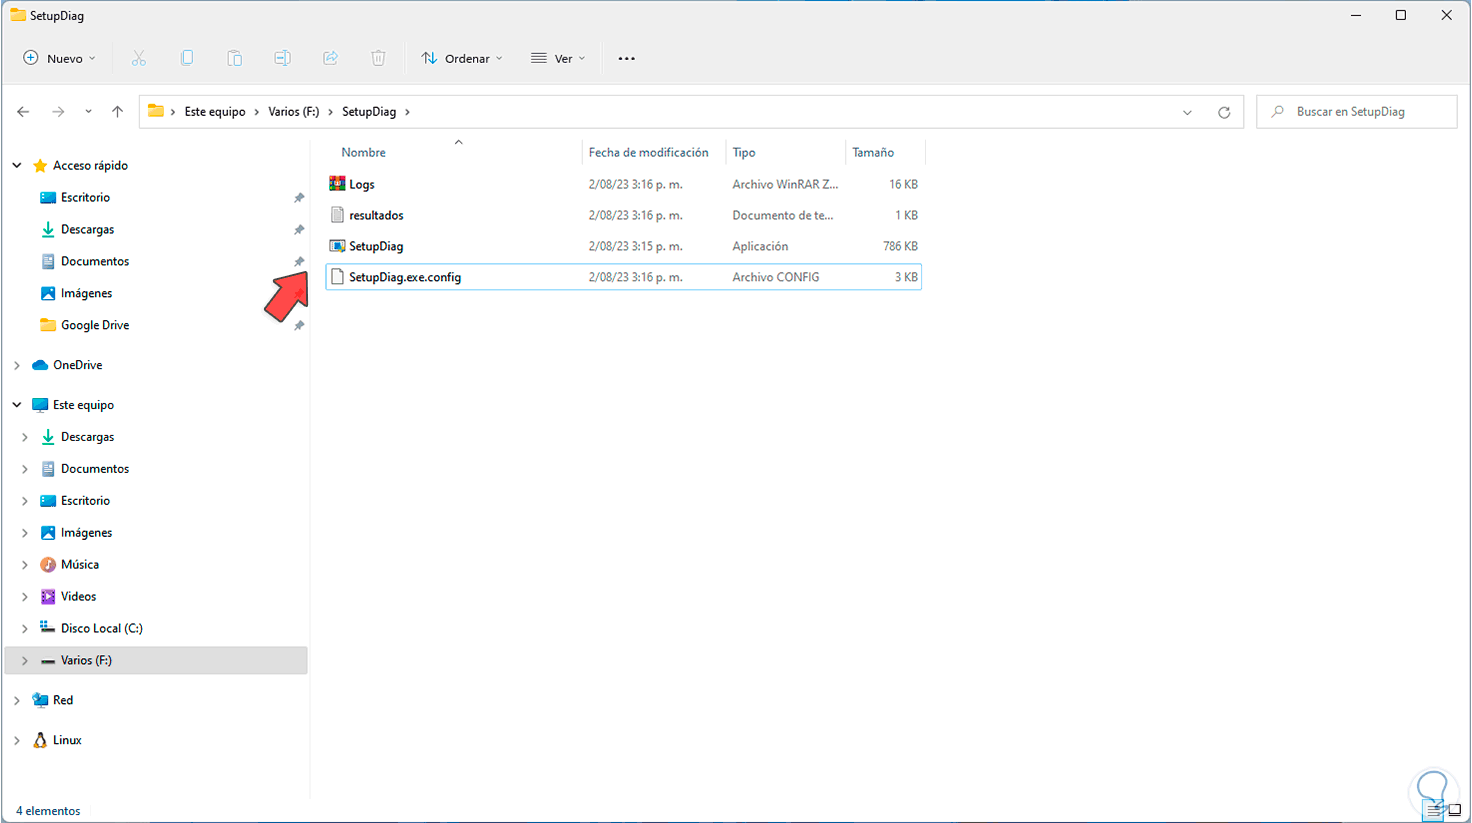Expand the Varios (F:) node
This screenshot has width=1472, height=823.
coord(25,661)
